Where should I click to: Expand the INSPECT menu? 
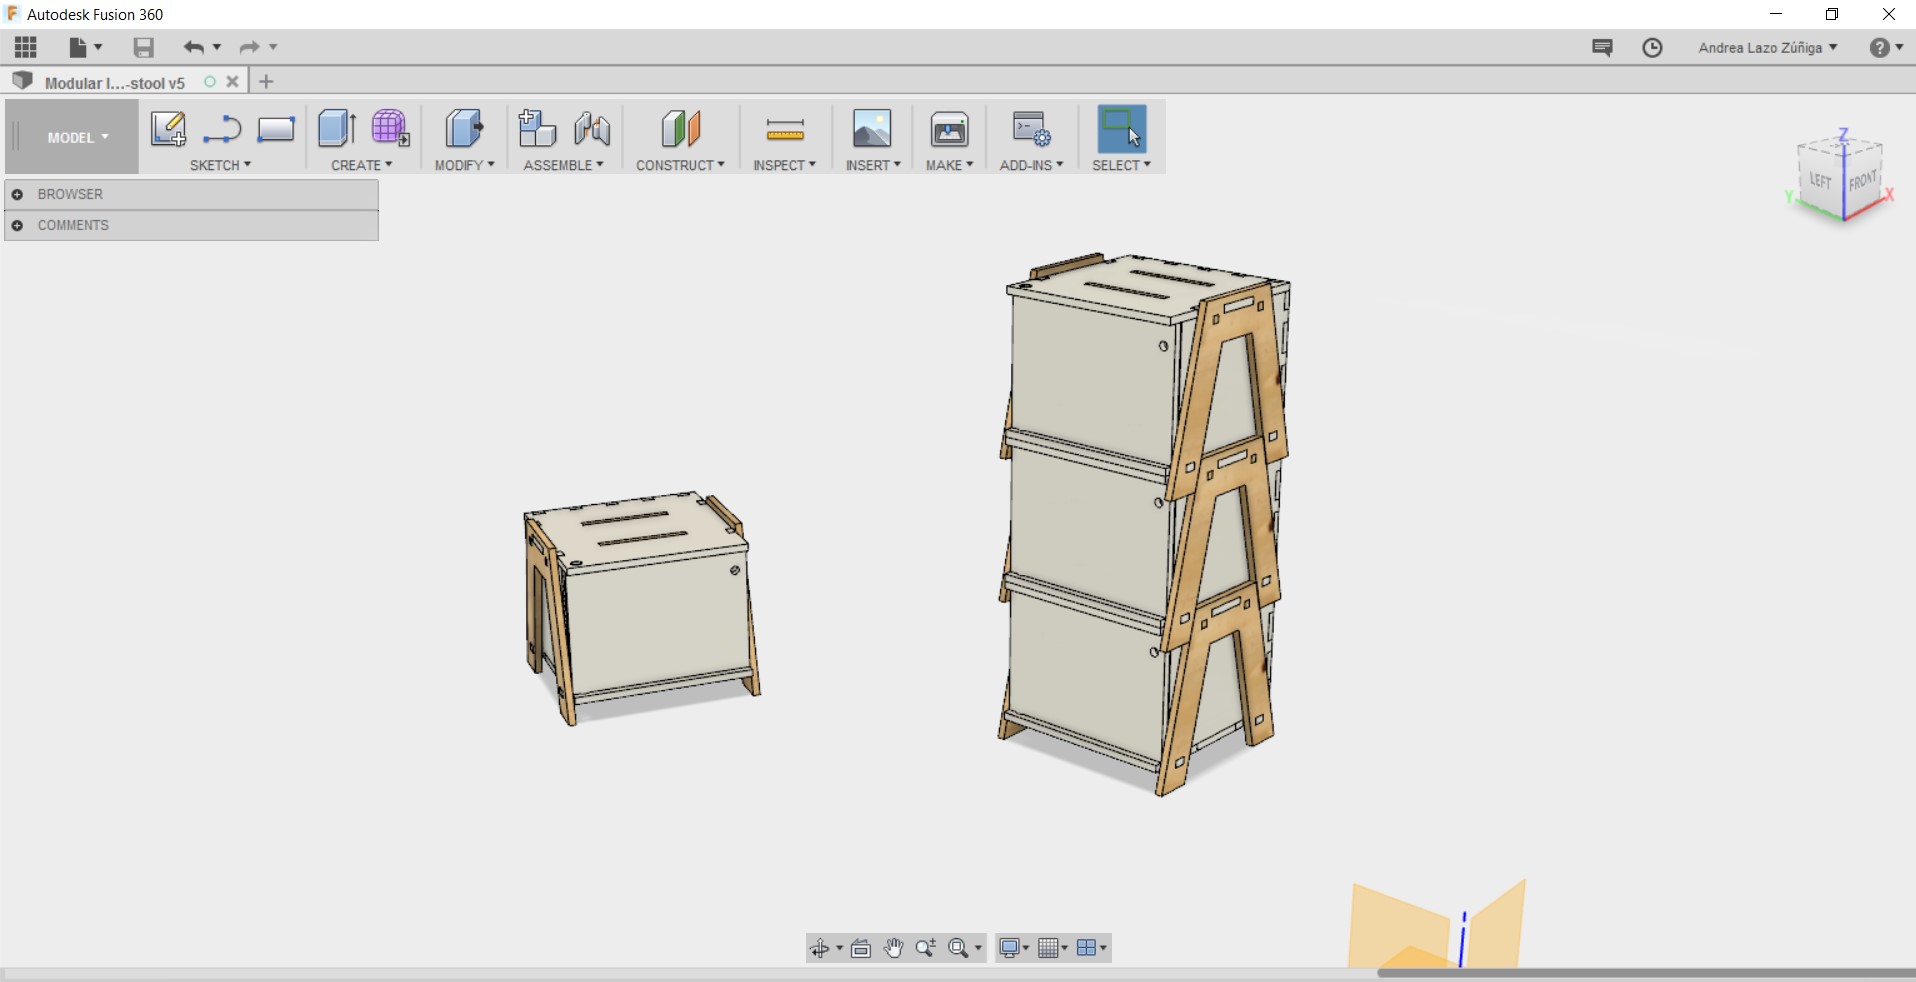tap(785, 165)
